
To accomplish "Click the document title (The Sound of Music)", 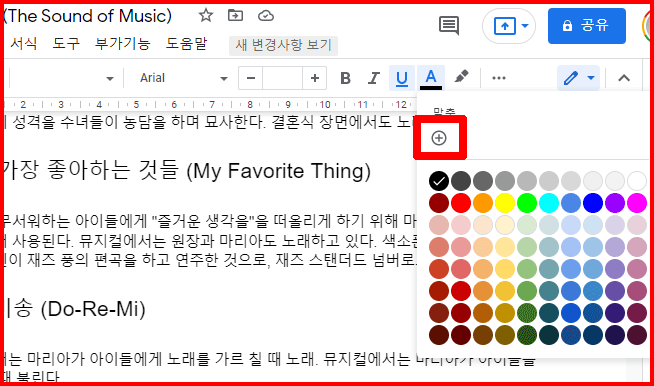I will (88, 16).
